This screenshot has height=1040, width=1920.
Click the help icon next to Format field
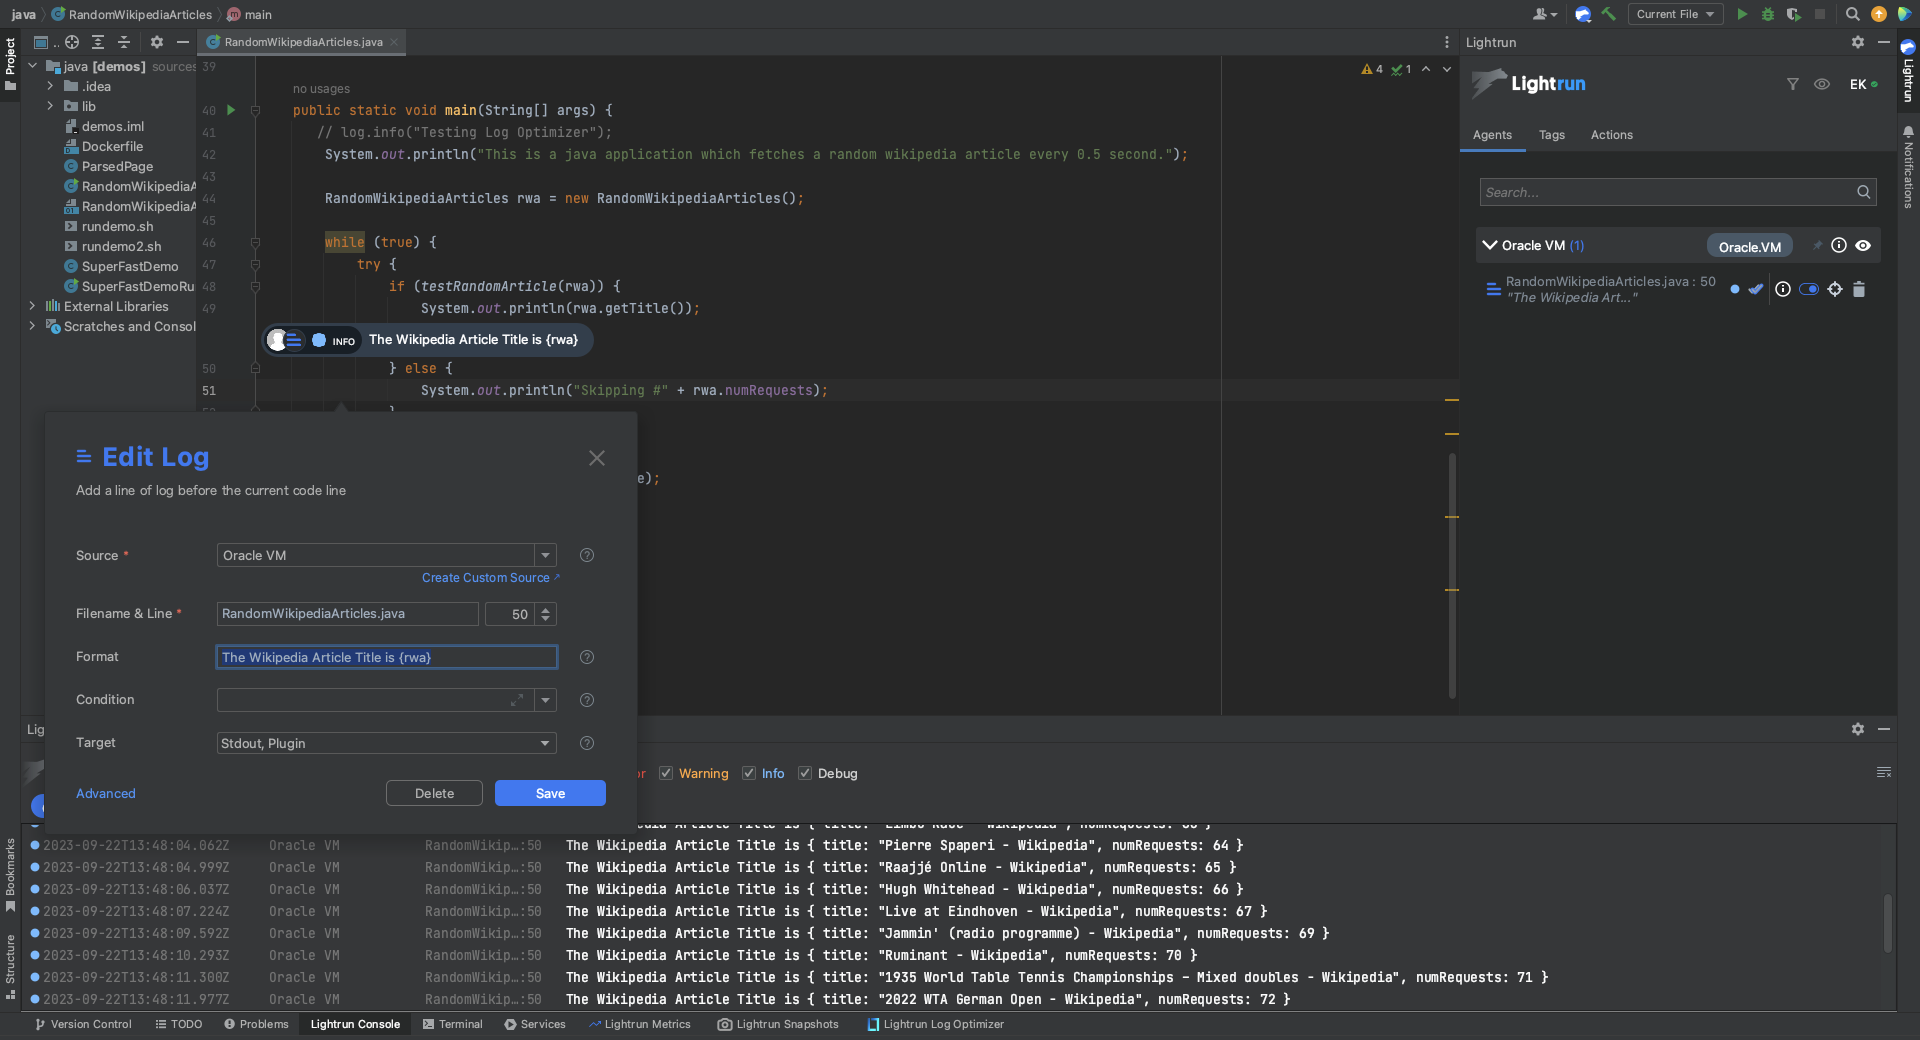[587, 657]
